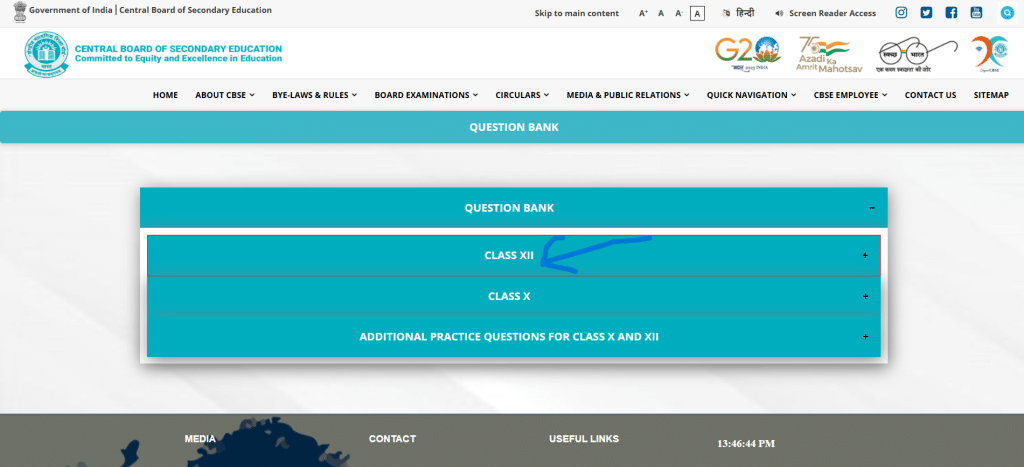1024x467 pixels.
Task: Open the SITEMAP menu item
Action: pos(991,95)
